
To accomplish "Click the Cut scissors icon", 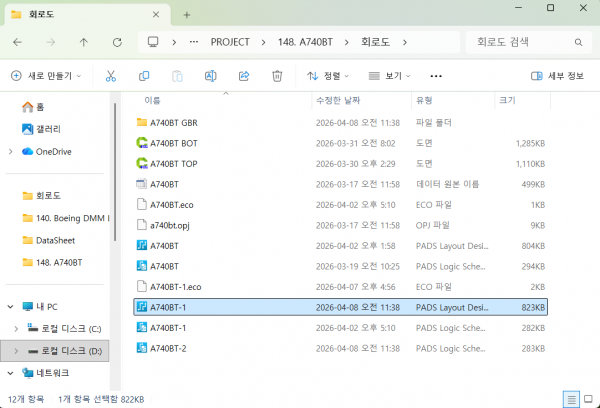I will 111,76.
